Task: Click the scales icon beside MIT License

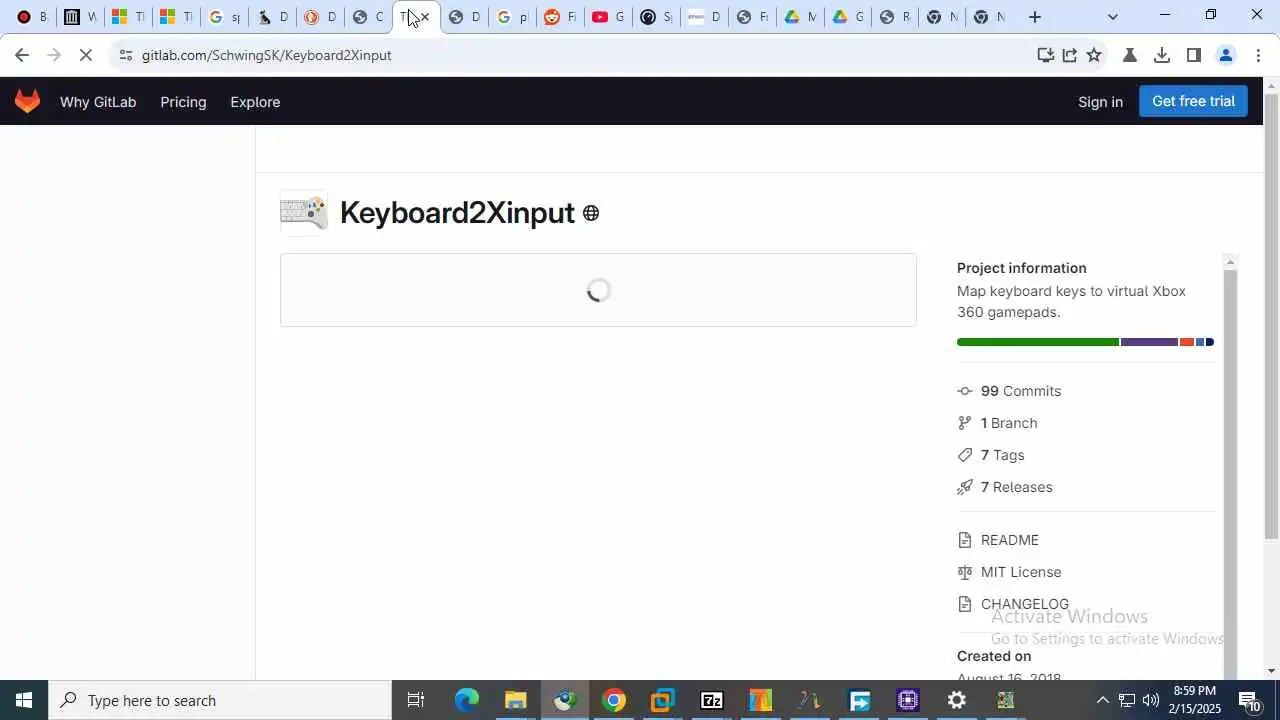Action: (x=964, y=572)
